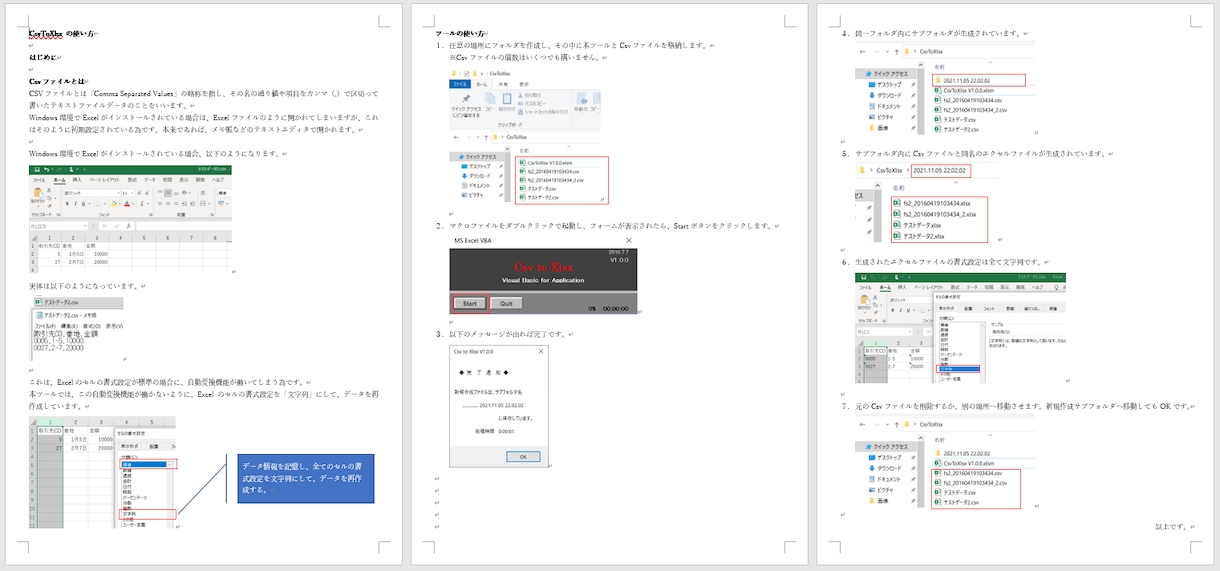Click the 'CsvToXlsx の使い方' title on page one
The width and height of the screenshot is (1220, 571).
coord(62,34)
